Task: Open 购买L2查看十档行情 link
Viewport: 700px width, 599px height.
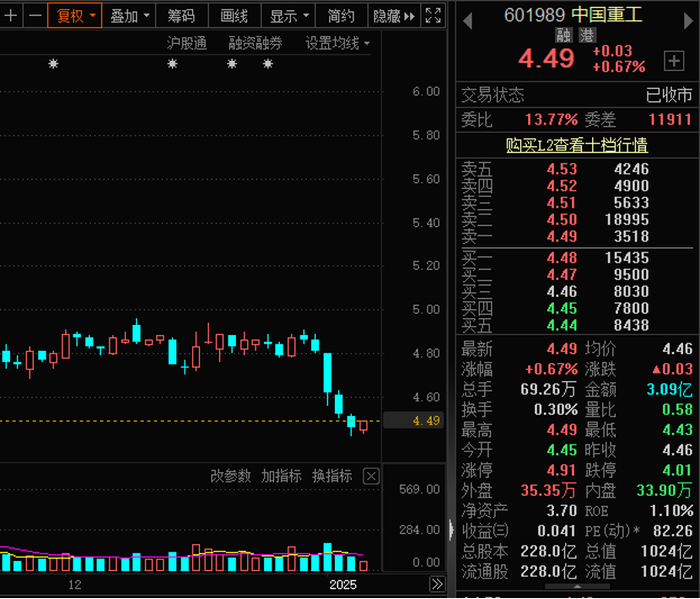Action: tap(577, 145)
